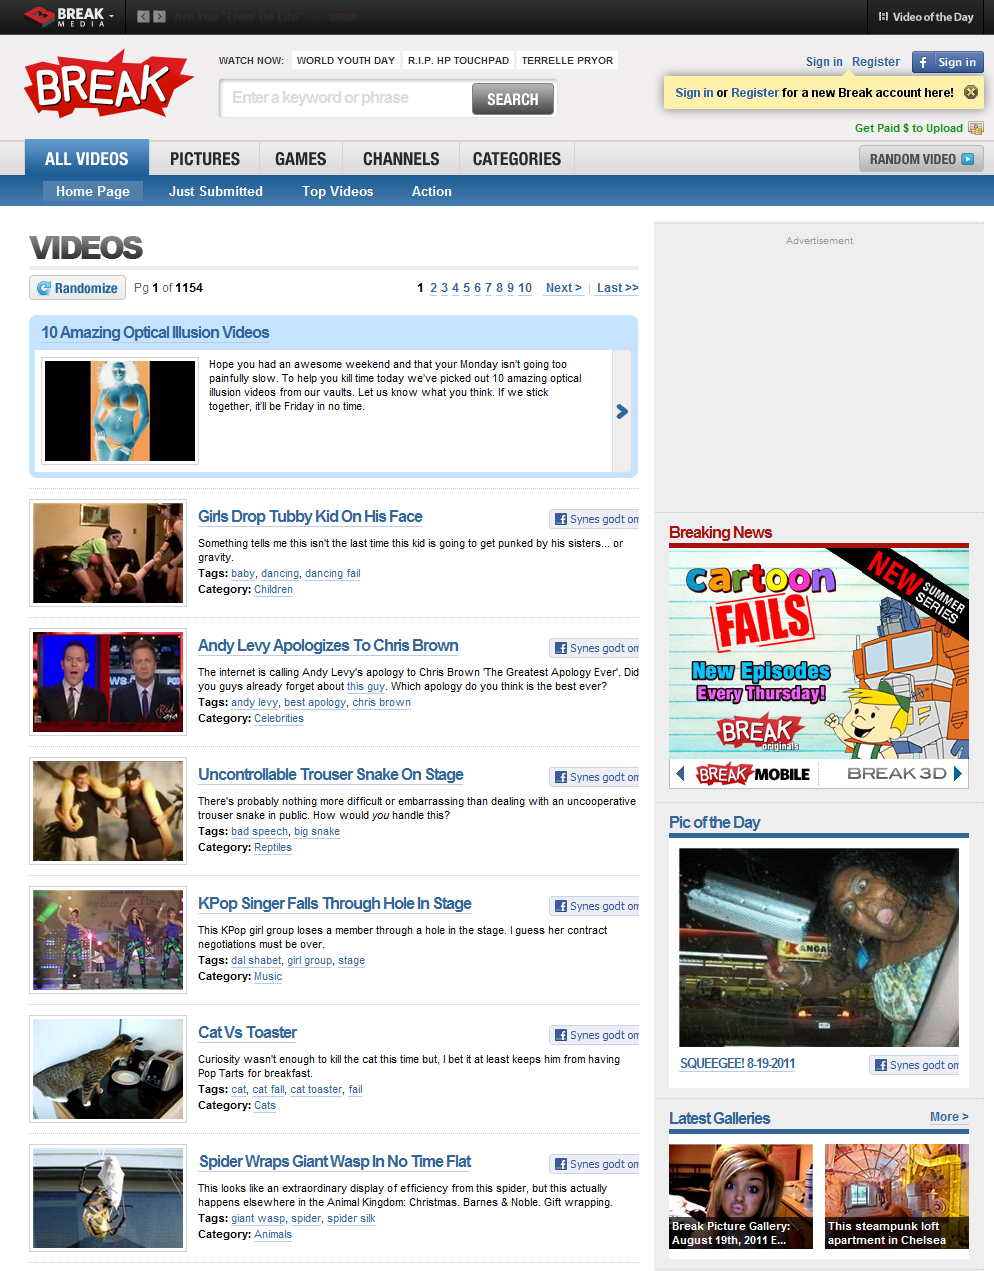Click Get Paid $ to Upload link

[919, 128]
